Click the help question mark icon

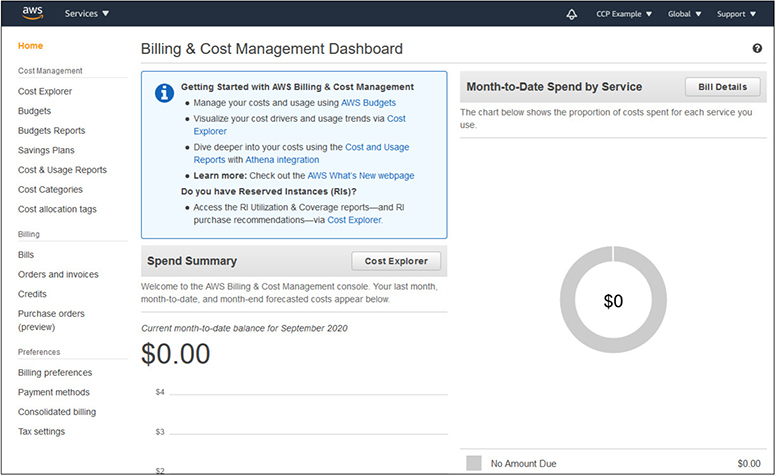[x=757, y=48]
